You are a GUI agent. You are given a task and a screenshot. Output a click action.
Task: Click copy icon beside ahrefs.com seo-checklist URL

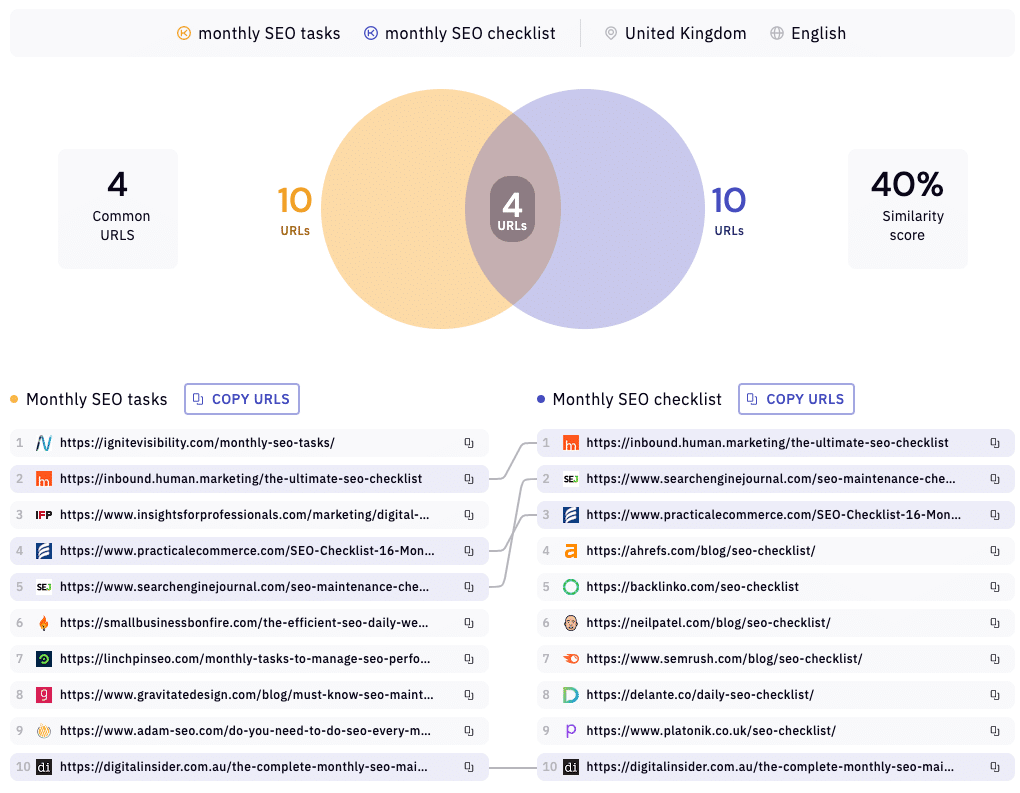[994, 551]
